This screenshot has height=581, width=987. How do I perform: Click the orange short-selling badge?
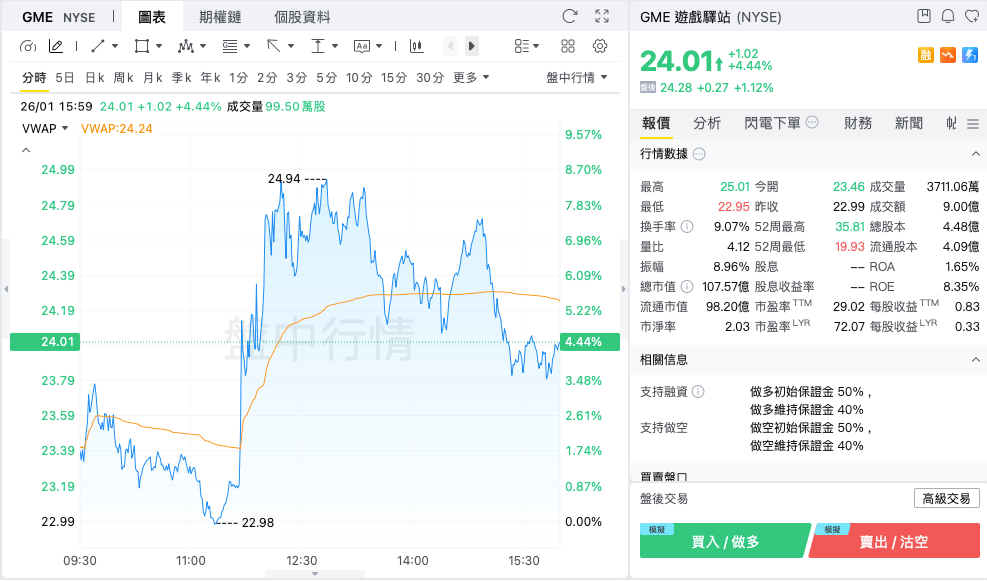pos(947,55)
